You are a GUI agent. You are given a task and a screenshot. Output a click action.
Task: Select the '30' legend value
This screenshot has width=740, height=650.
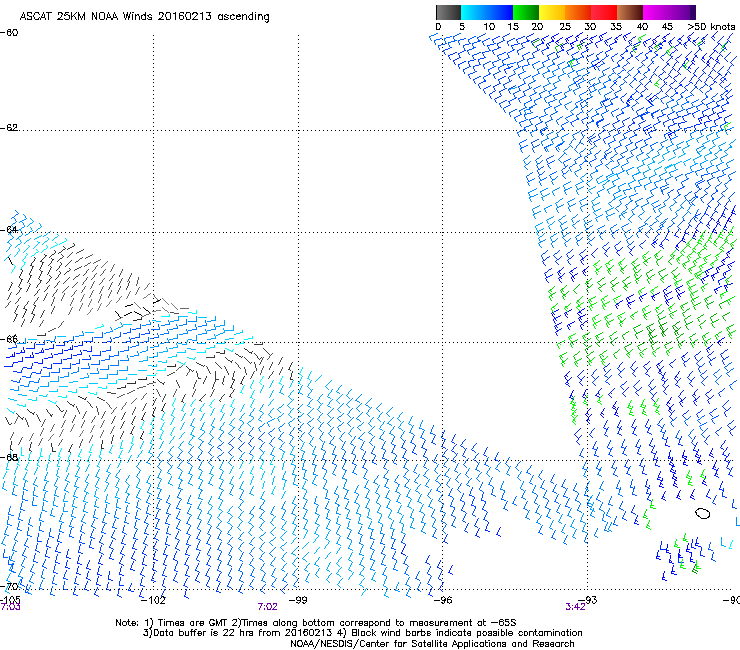(590, 27)
